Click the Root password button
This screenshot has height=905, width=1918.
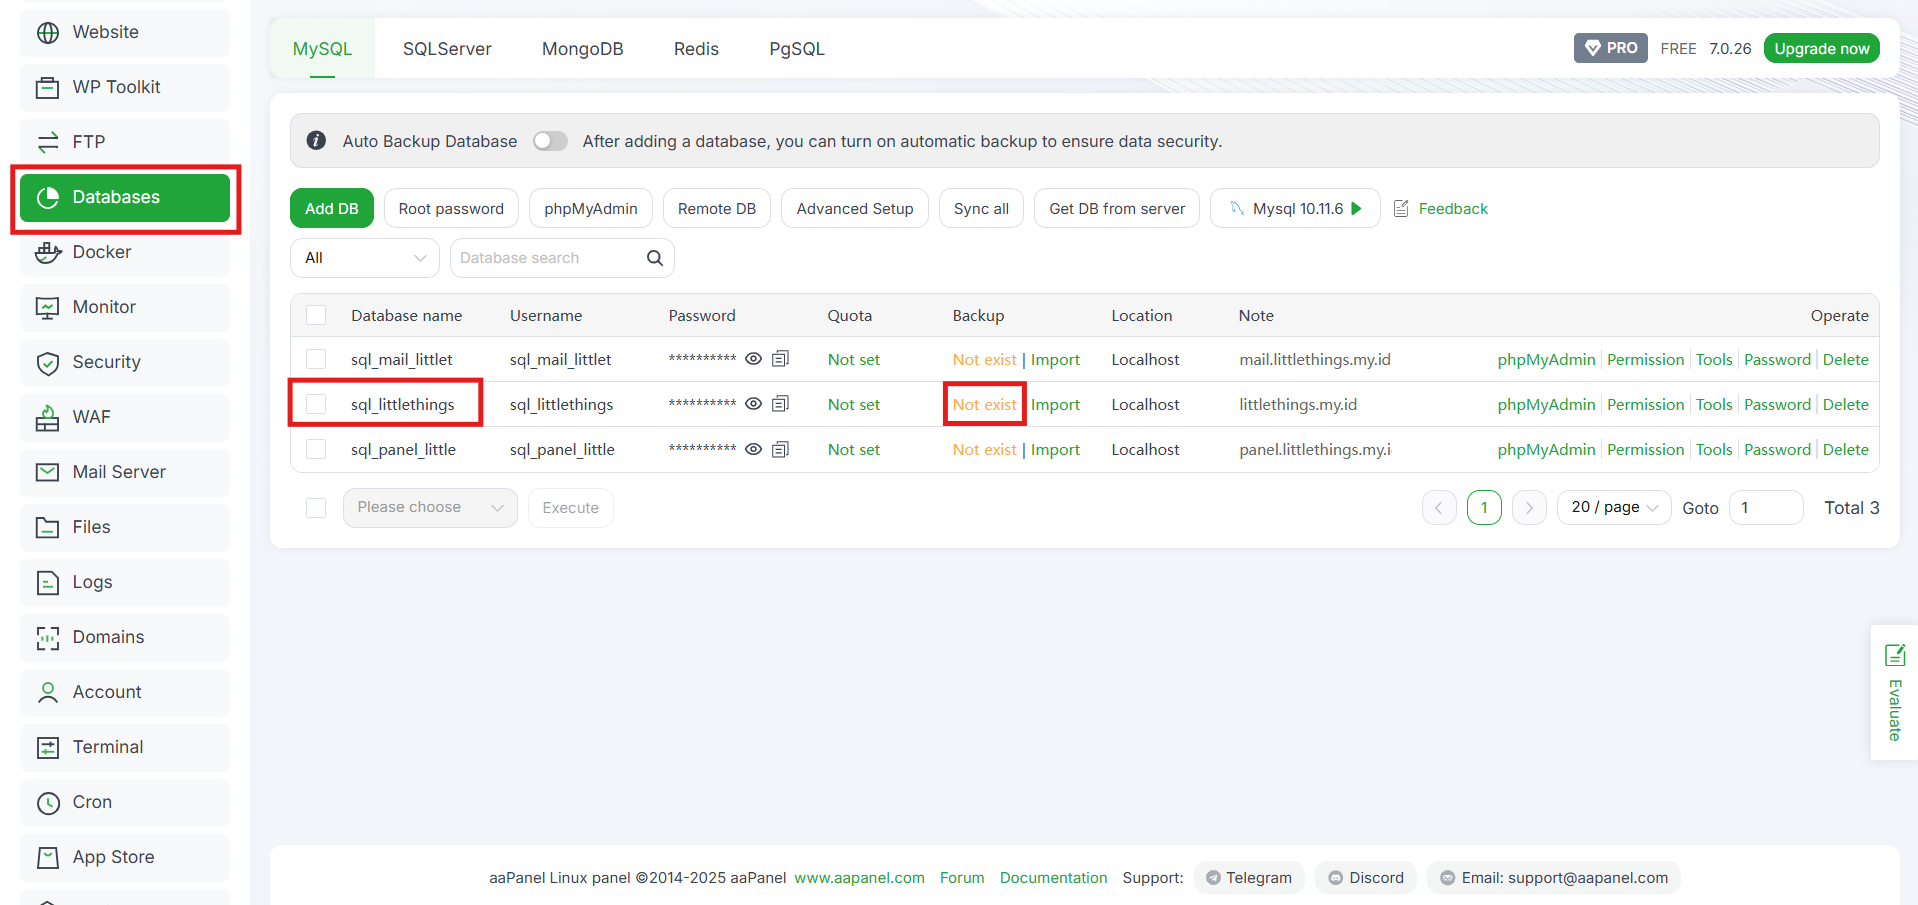coord(451,208)
